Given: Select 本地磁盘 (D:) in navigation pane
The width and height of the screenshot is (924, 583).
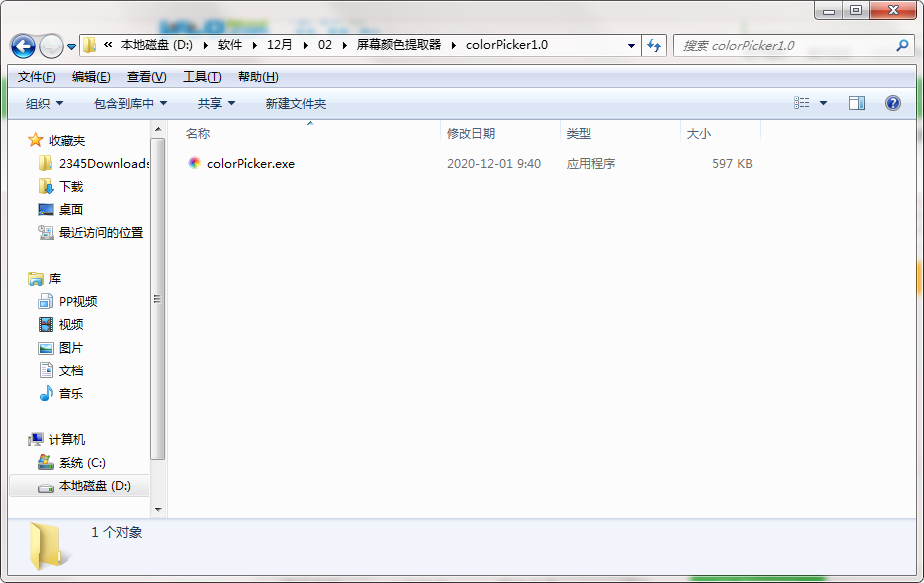Looking at the screenshot, I should click(x=94, y=486).
